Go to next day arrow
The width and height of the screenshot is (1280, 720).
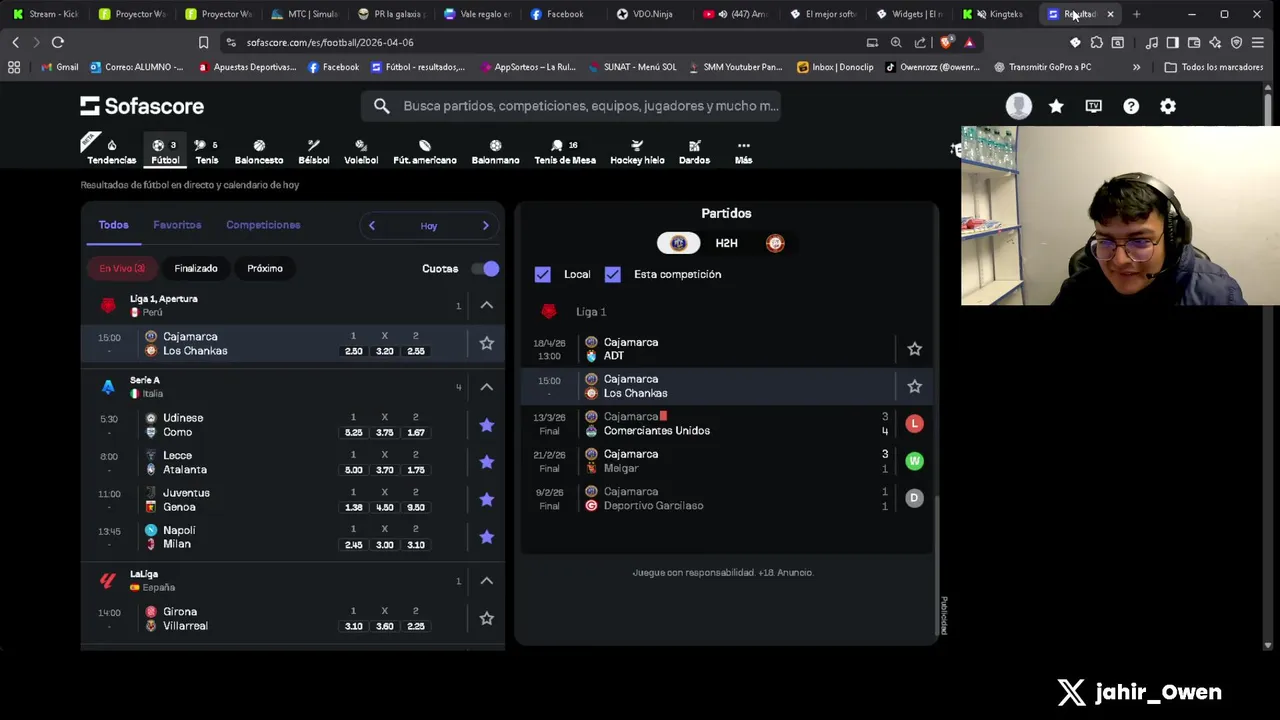click(486, 225)
